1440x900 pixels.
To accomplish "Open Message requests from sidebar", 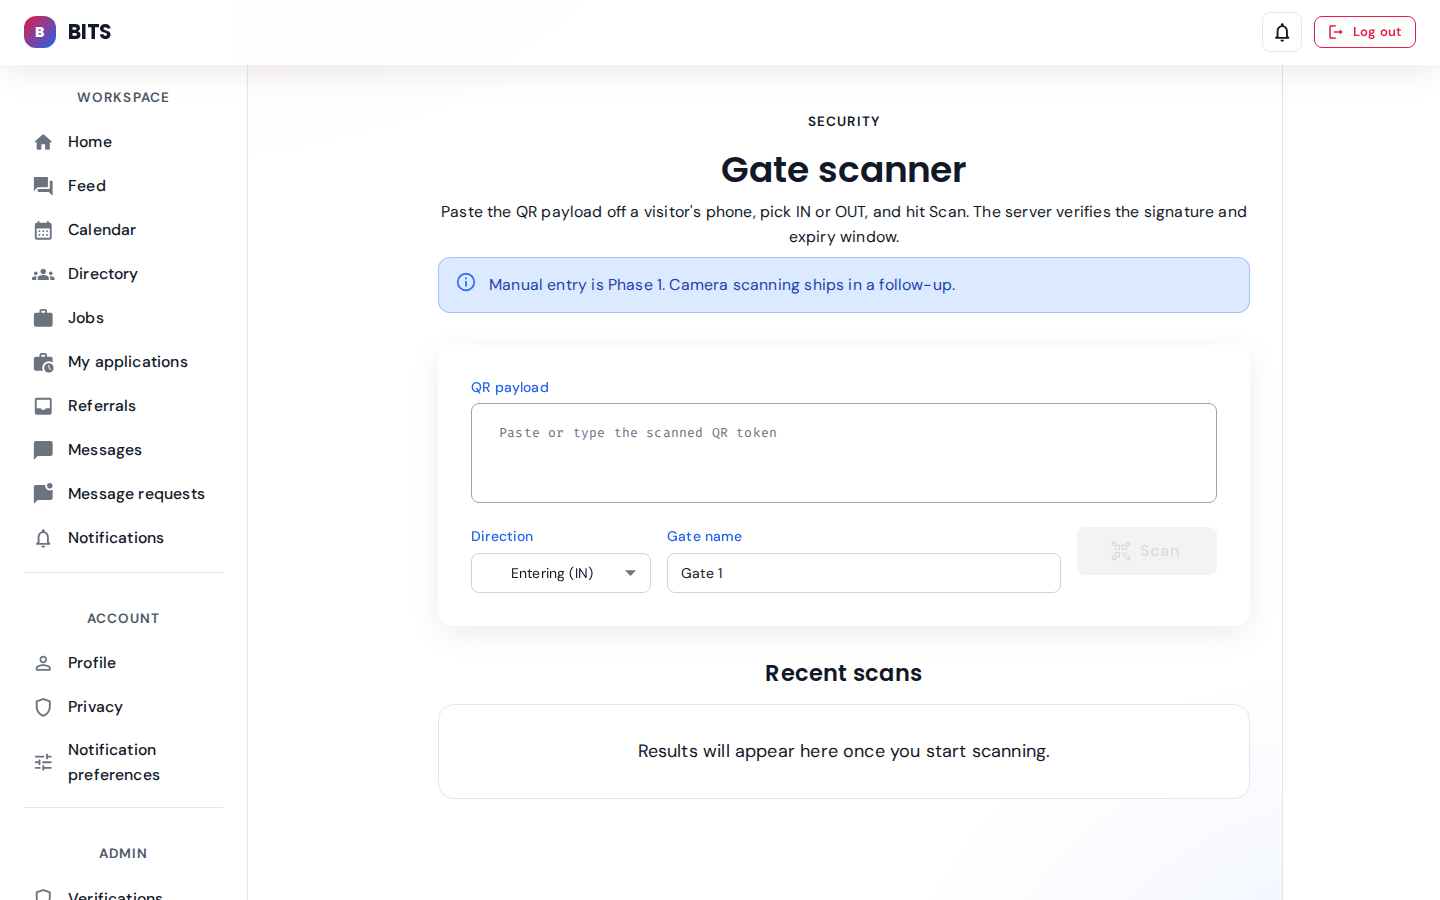I will 136,494.
